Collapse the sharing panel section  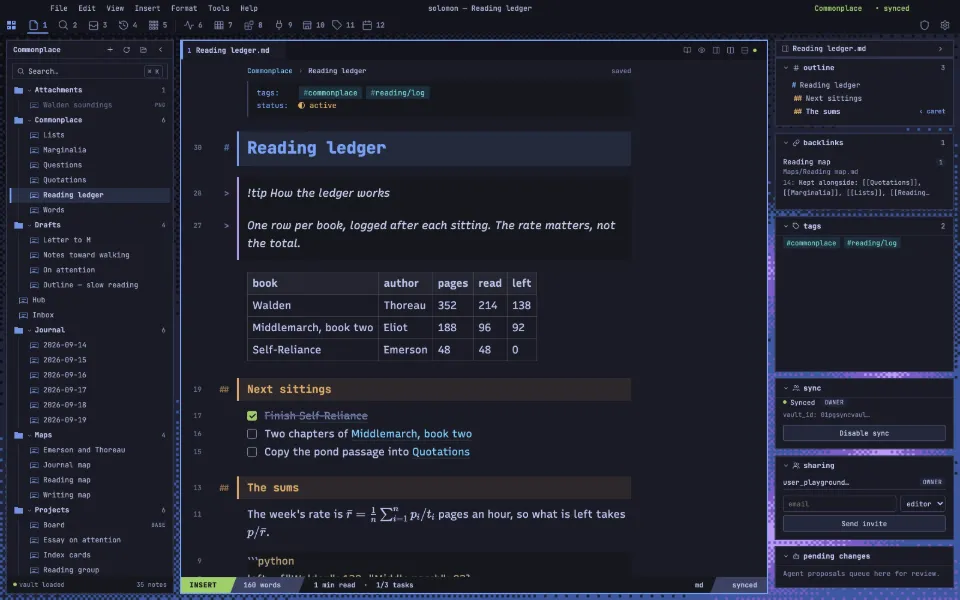786,465
